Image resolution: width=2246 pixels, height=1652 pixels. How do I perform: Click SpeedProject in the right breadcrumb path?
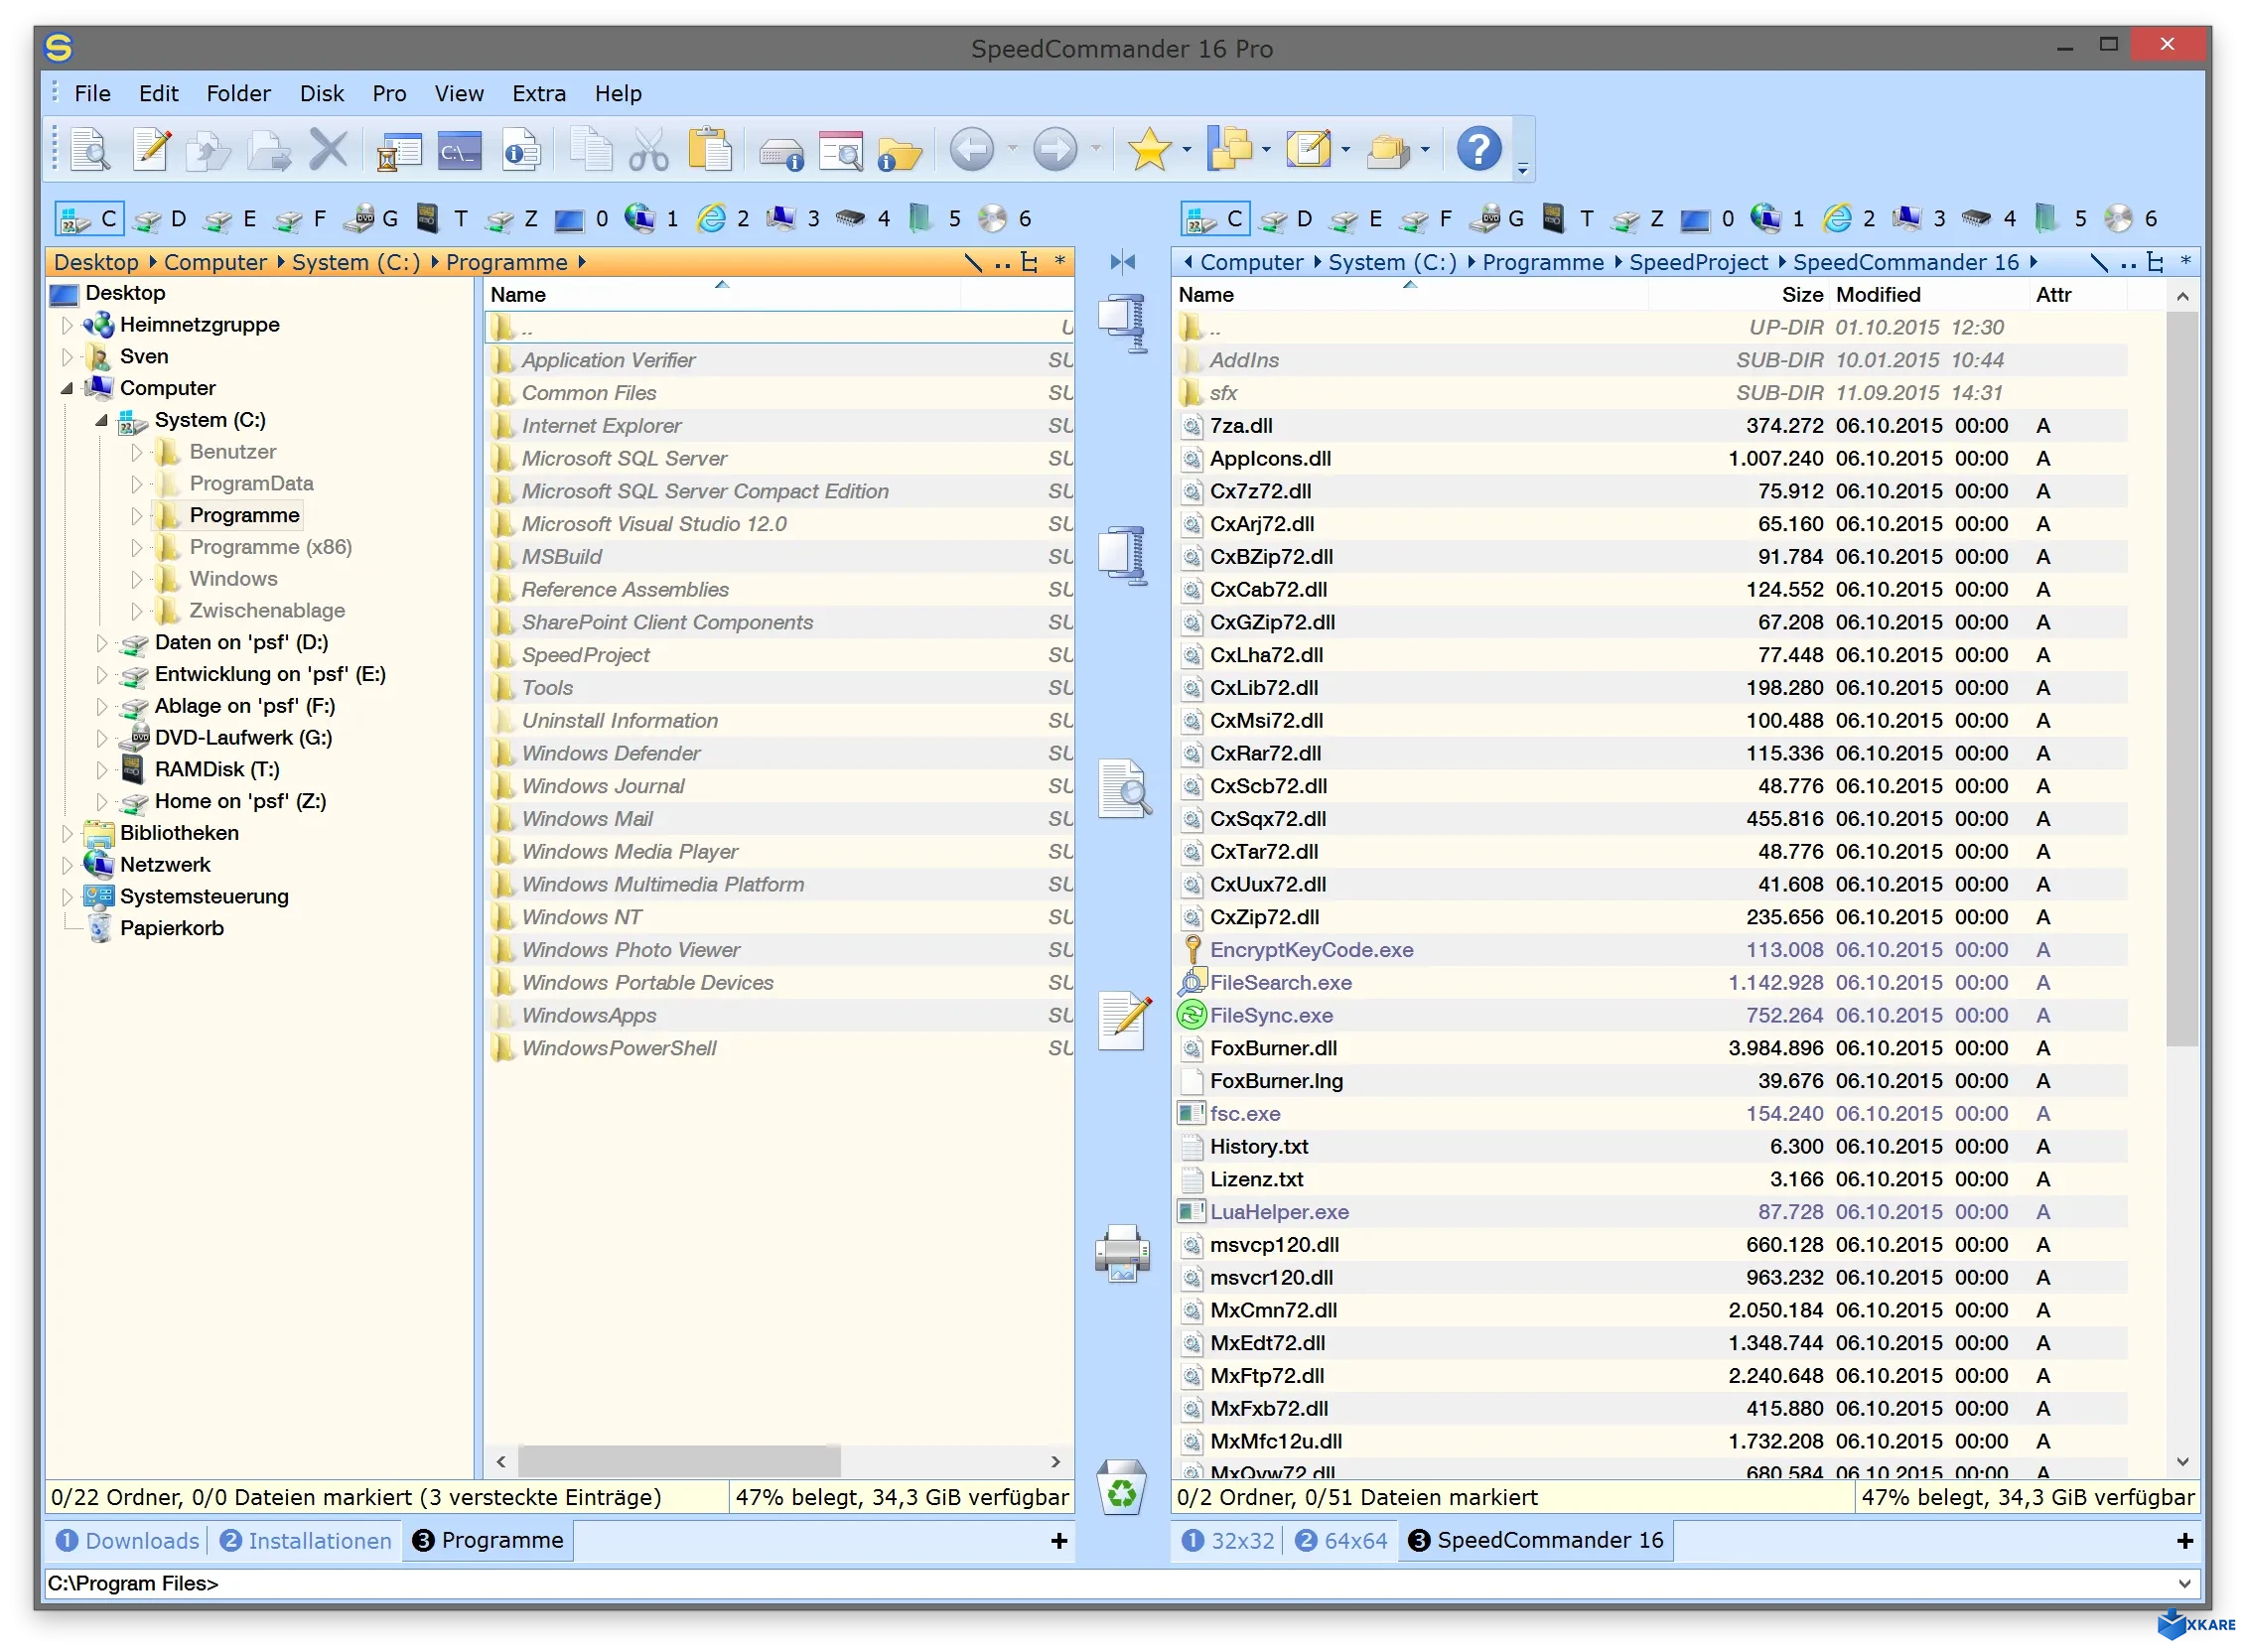1698,262
